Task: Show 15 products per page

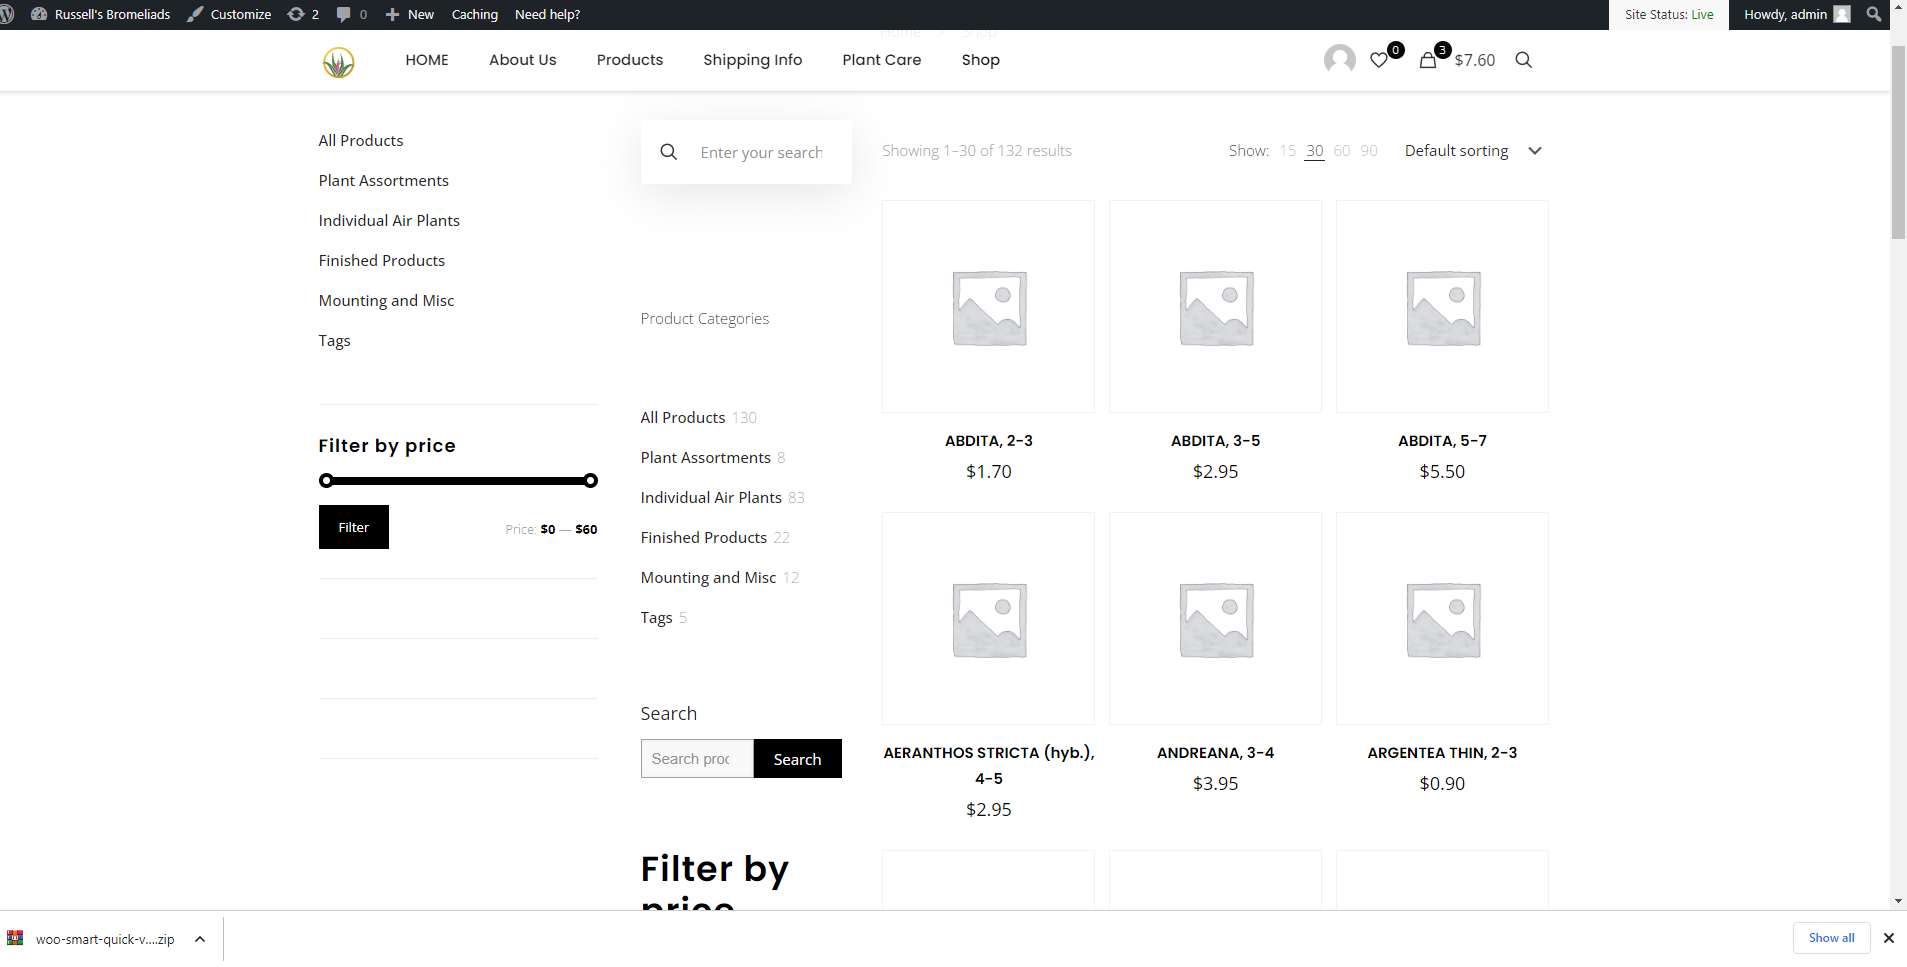Action: pos(1288,151)
